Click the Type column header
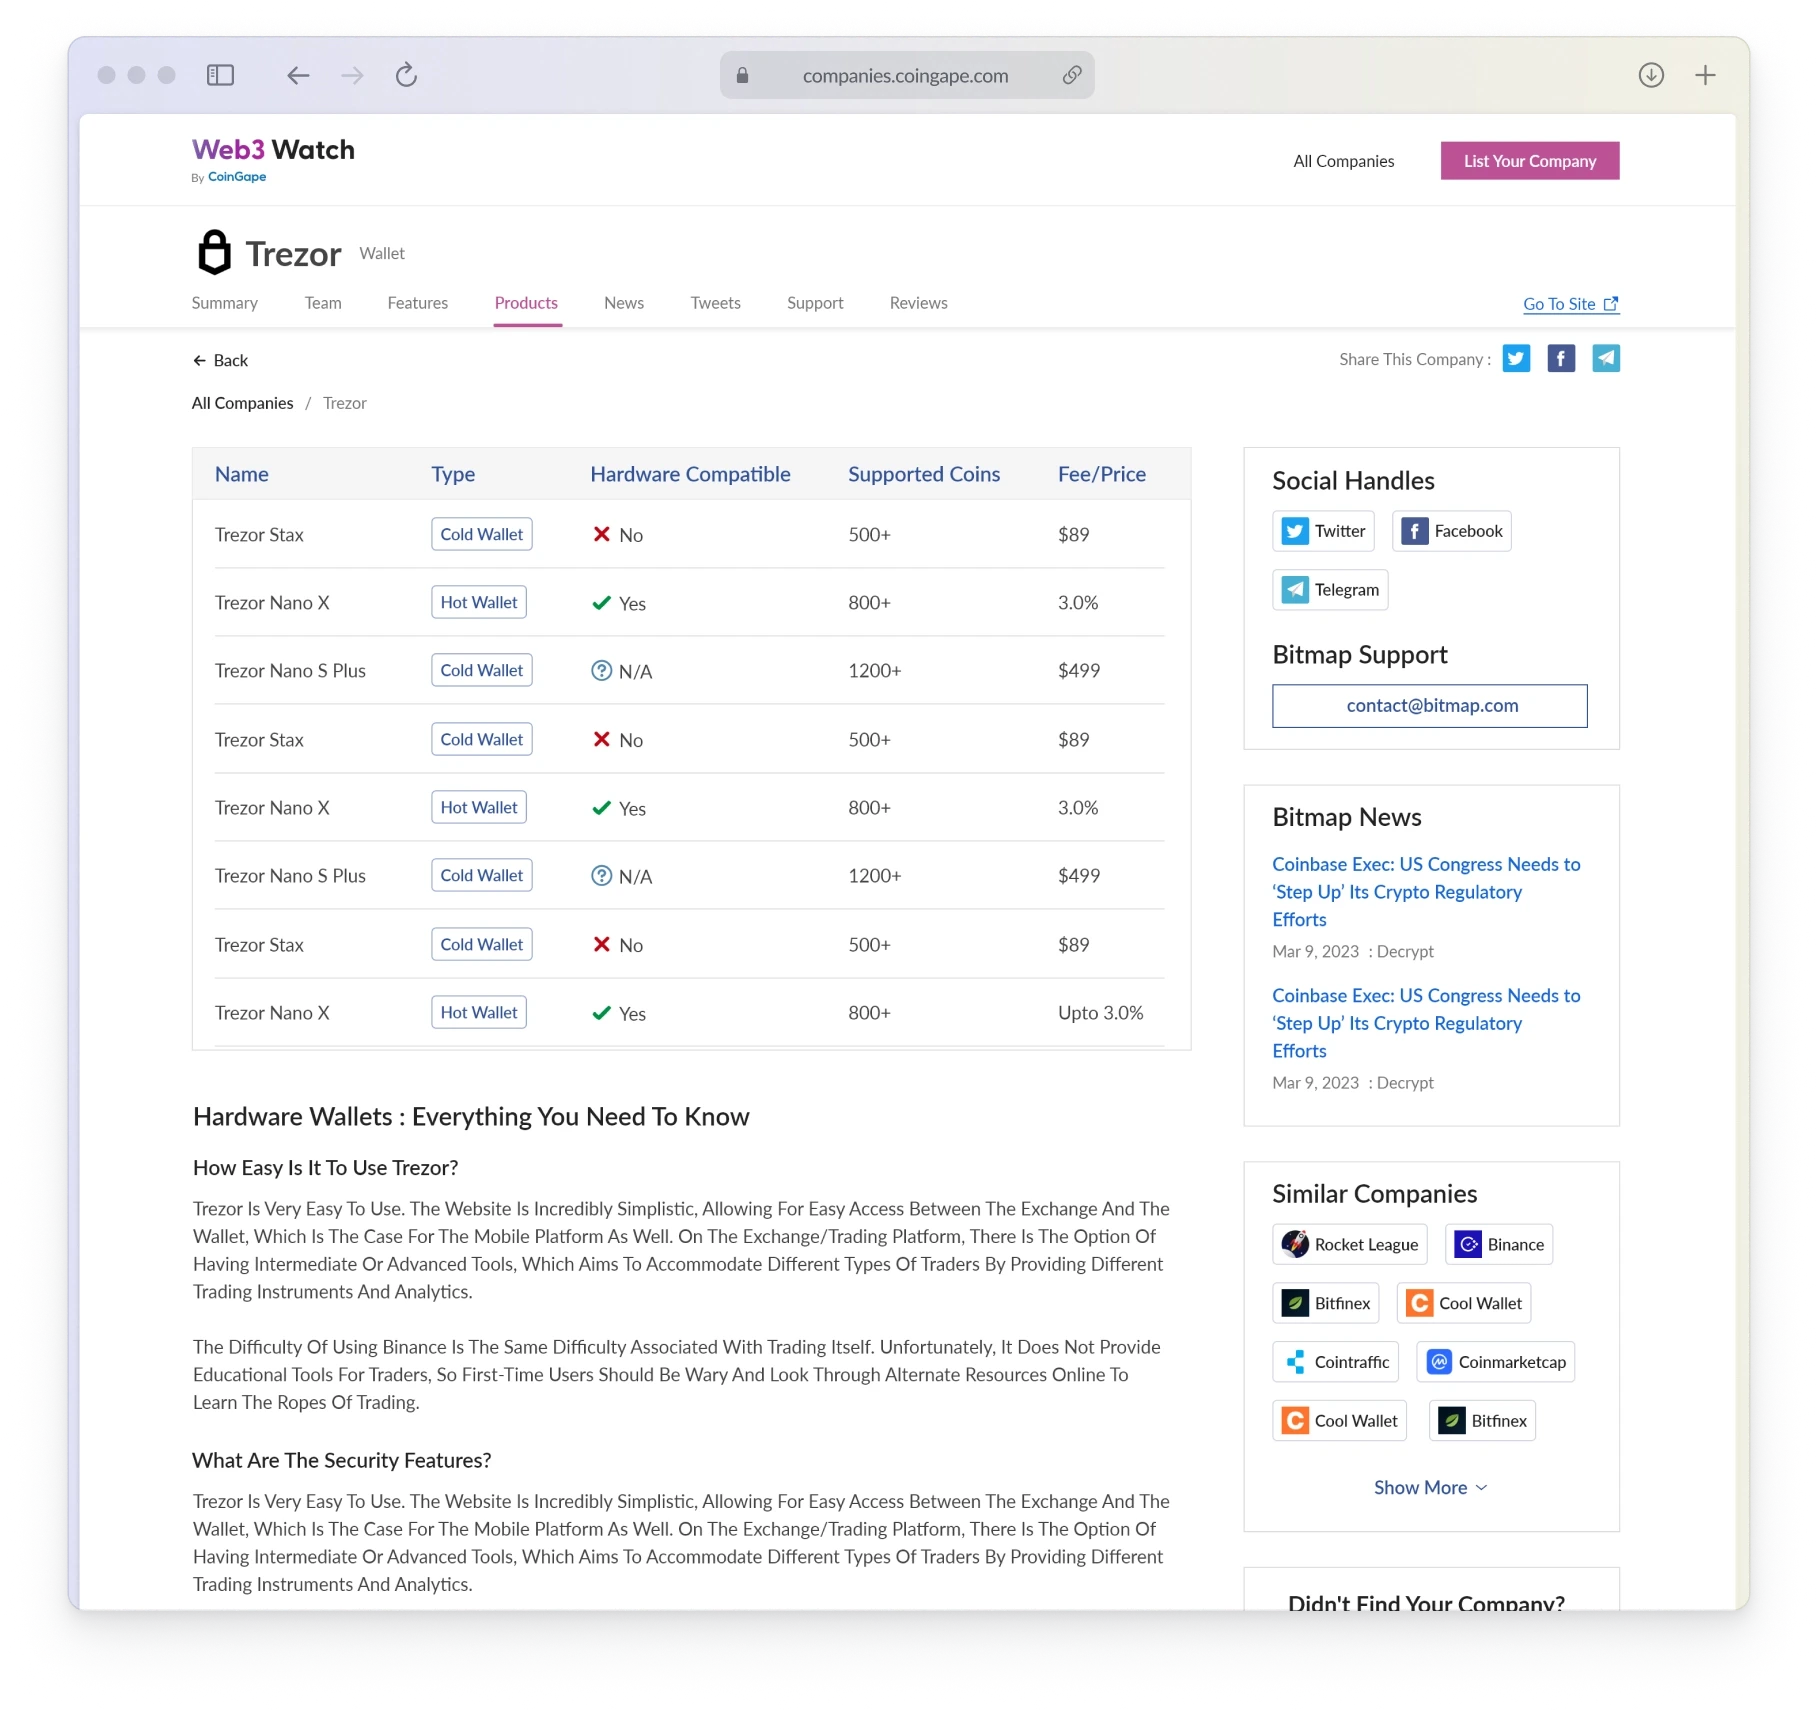The width and height of the screenshot is (1818, 1710). pos(453,474)
